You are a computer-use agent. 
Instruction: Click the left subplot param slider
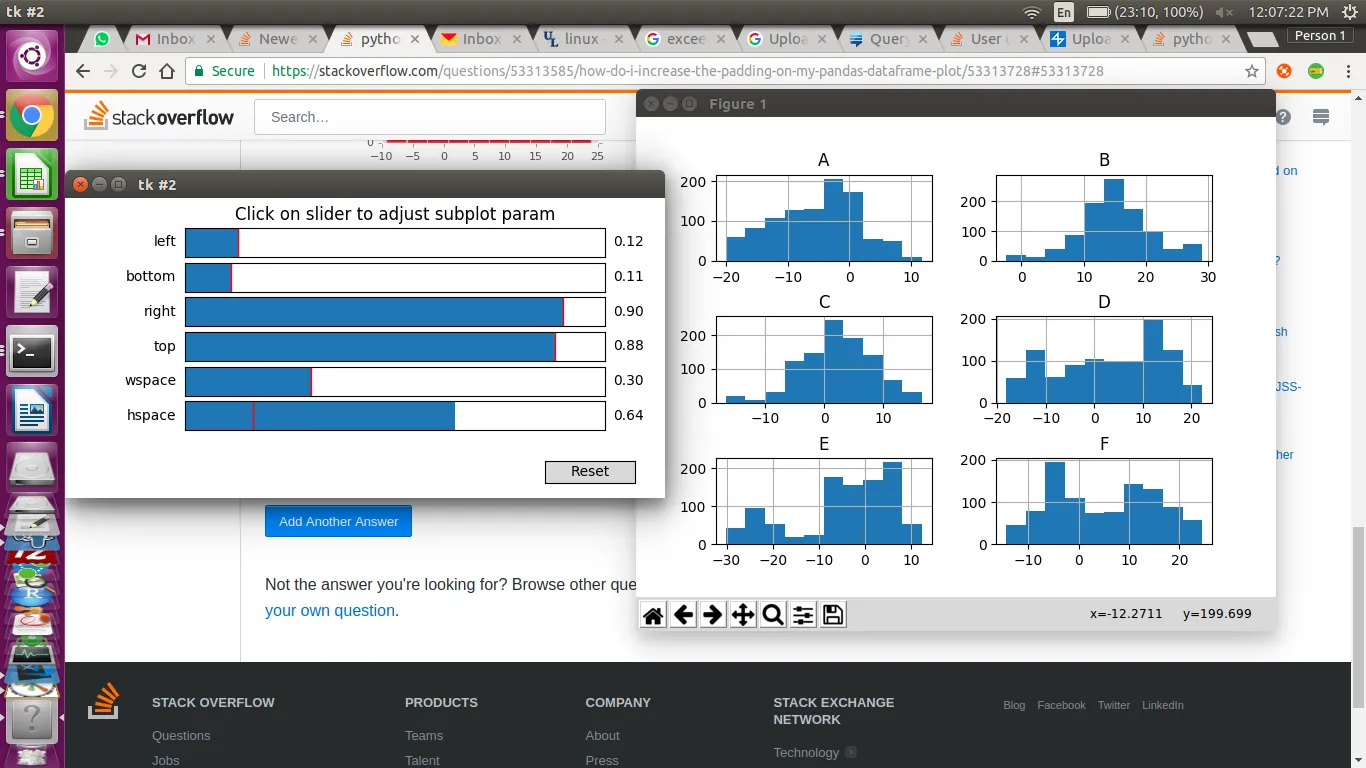tap(395, 242)
